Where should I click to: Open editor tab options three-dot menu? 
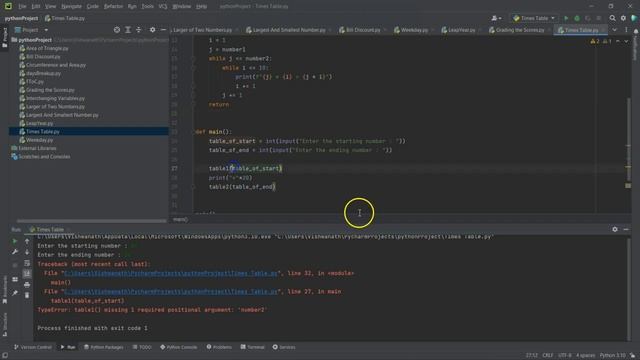point(626,30)
